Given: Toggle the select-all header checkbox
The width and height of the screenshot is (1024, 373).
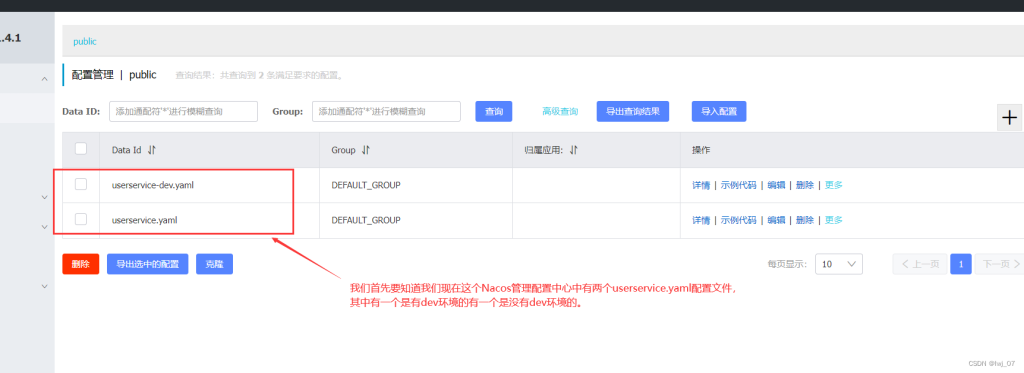Looking at the screenshot, I should 81,149.
